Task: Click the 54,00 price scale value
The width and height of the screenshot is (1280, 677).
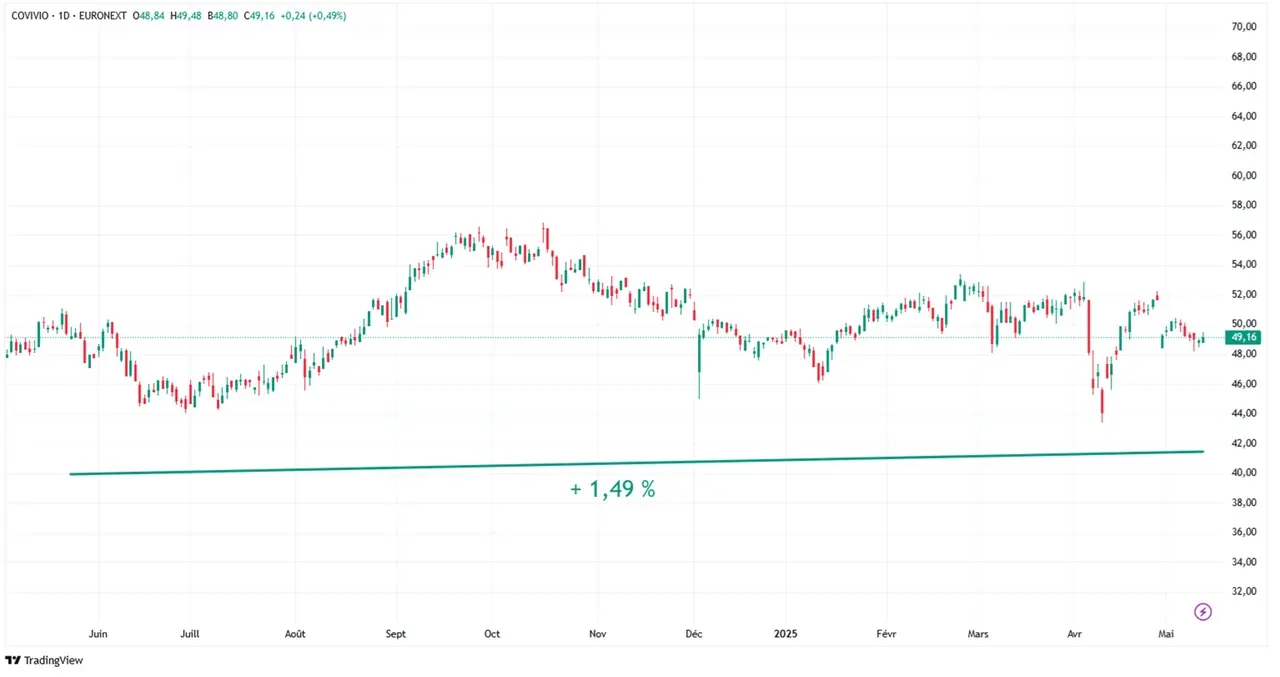Action: (x=1244, y=265)
